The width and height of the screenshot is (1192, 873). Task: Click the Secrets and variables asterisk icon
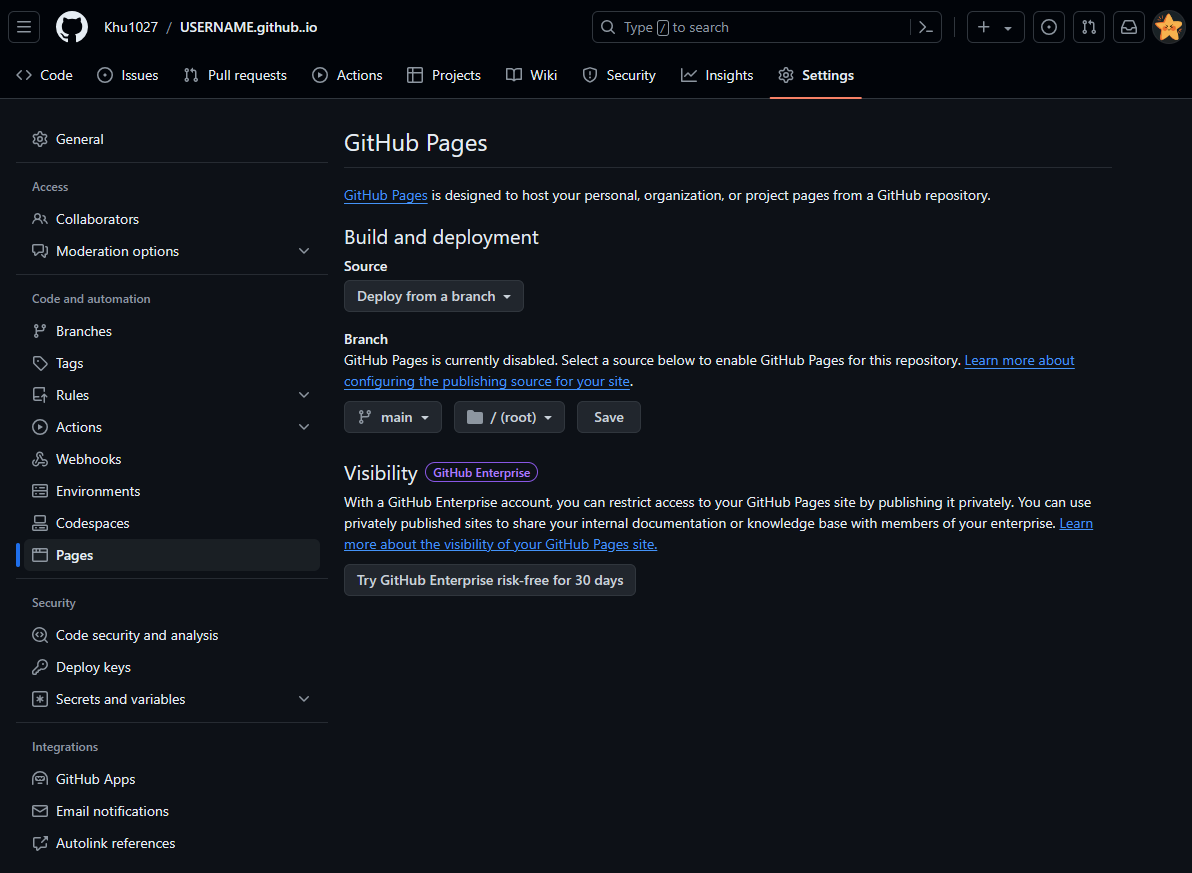(40, 699)
